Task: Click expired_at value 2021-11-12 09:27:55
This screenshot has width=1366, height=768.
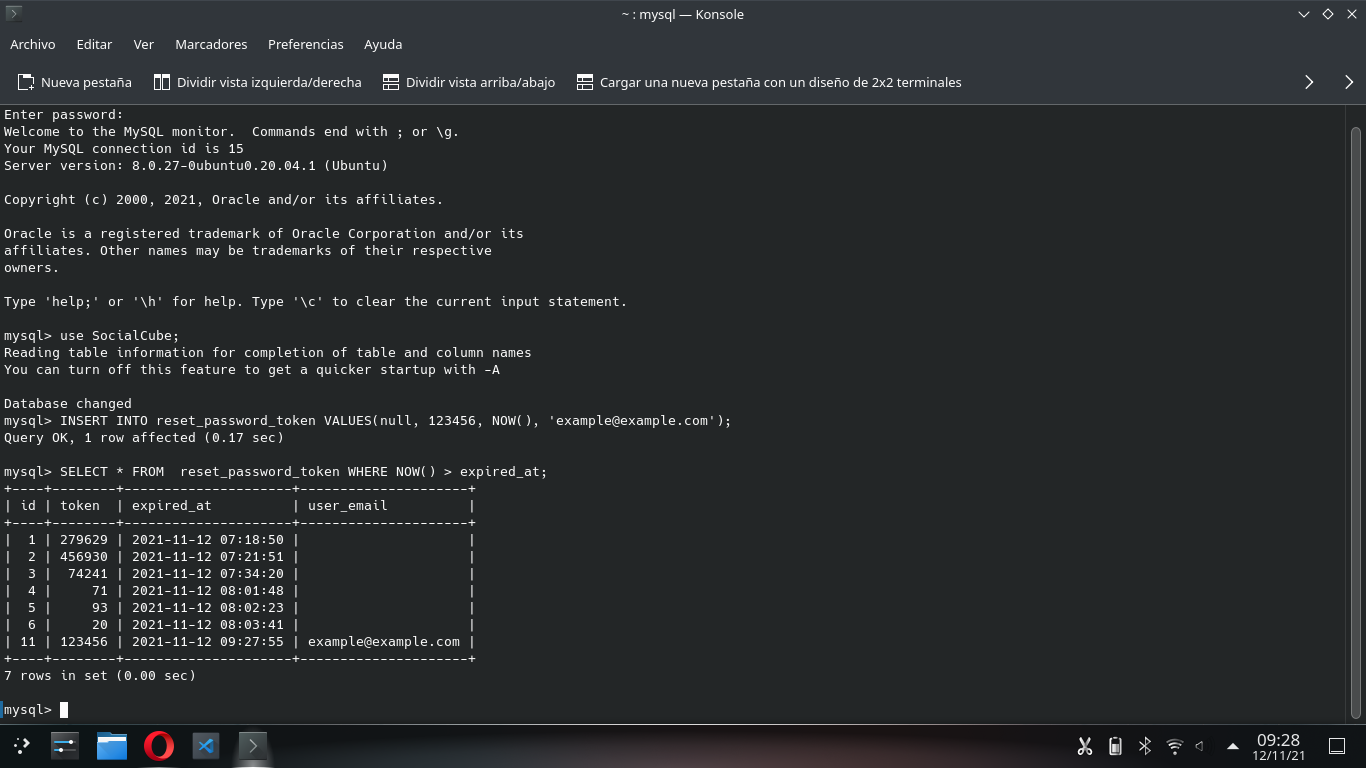Action: pos(208,641)
